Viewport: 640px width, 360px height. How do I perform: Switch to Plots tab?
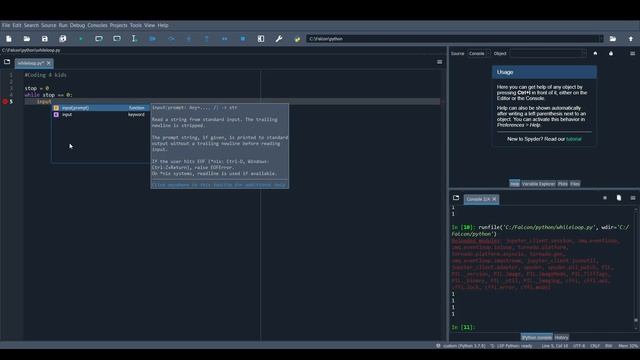[x=562, y=184]
